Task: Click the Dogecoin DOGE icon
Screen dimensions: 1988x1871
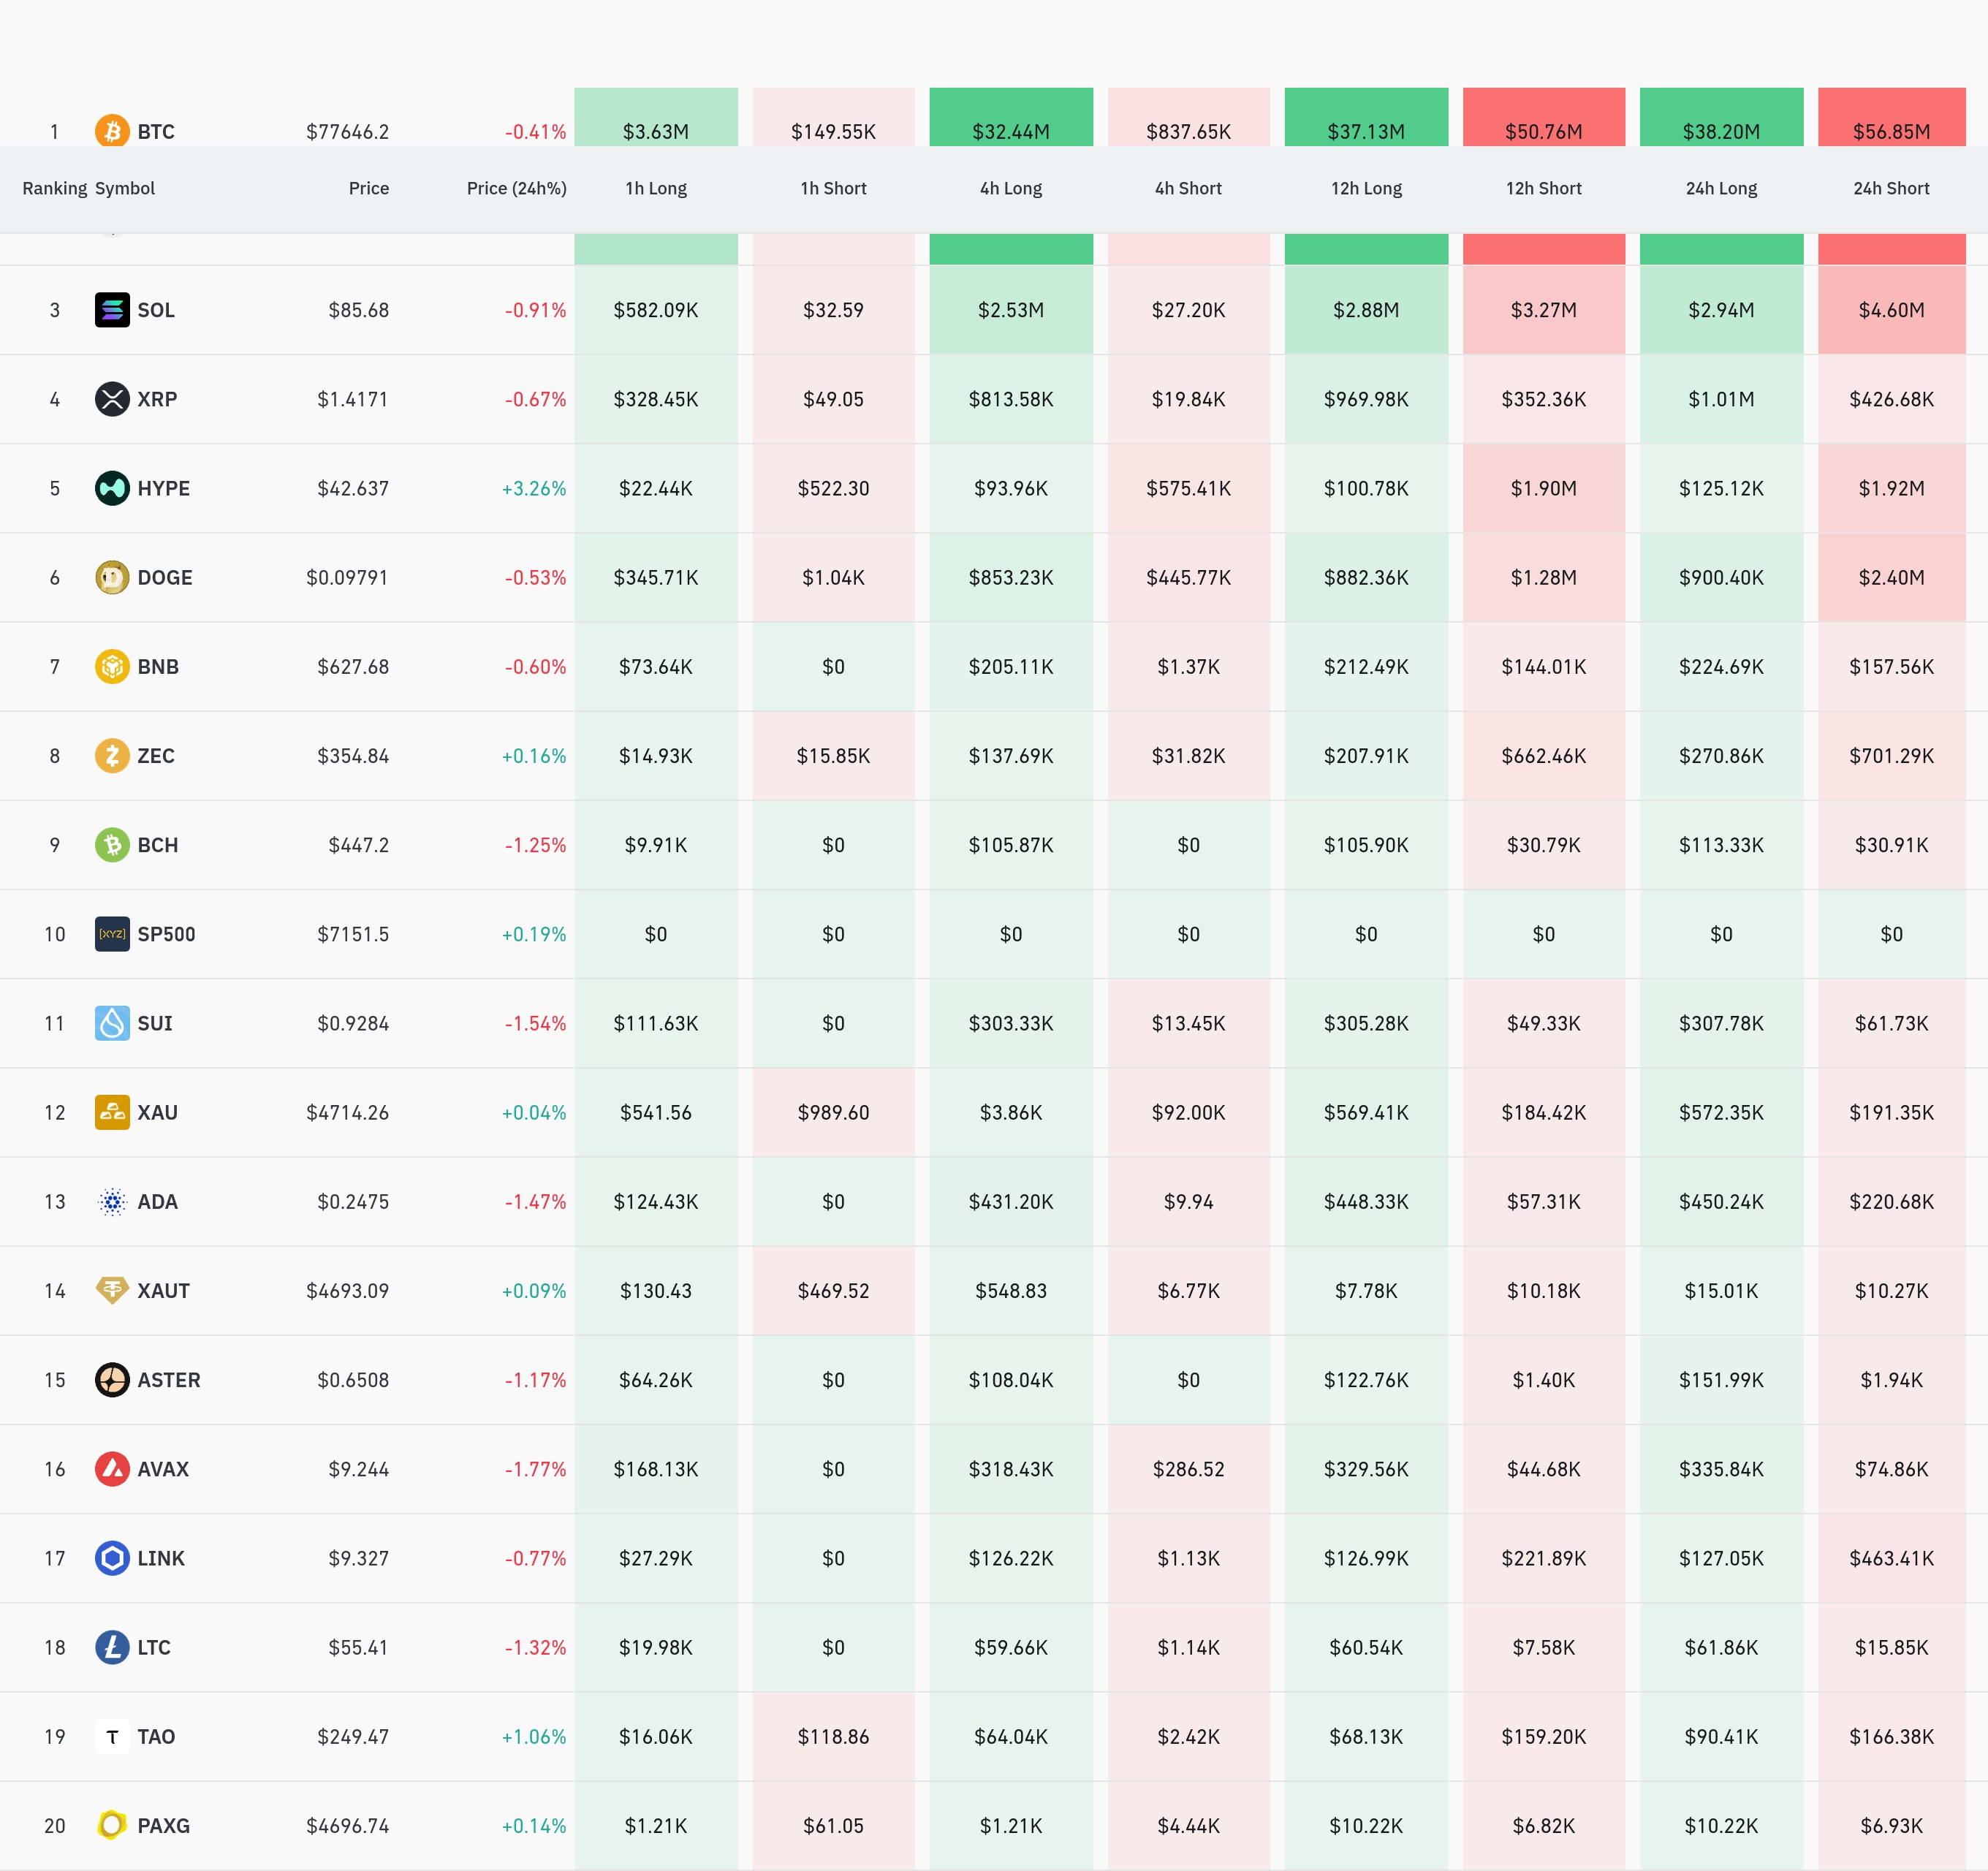Action: [112, 577]
